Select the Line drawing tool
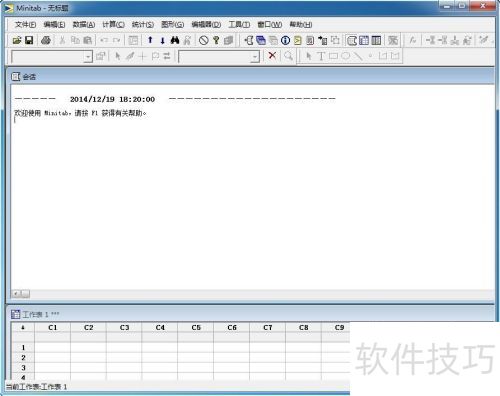Image resolution: width=500 pixels, height=396 pixels. coord(358,56)
